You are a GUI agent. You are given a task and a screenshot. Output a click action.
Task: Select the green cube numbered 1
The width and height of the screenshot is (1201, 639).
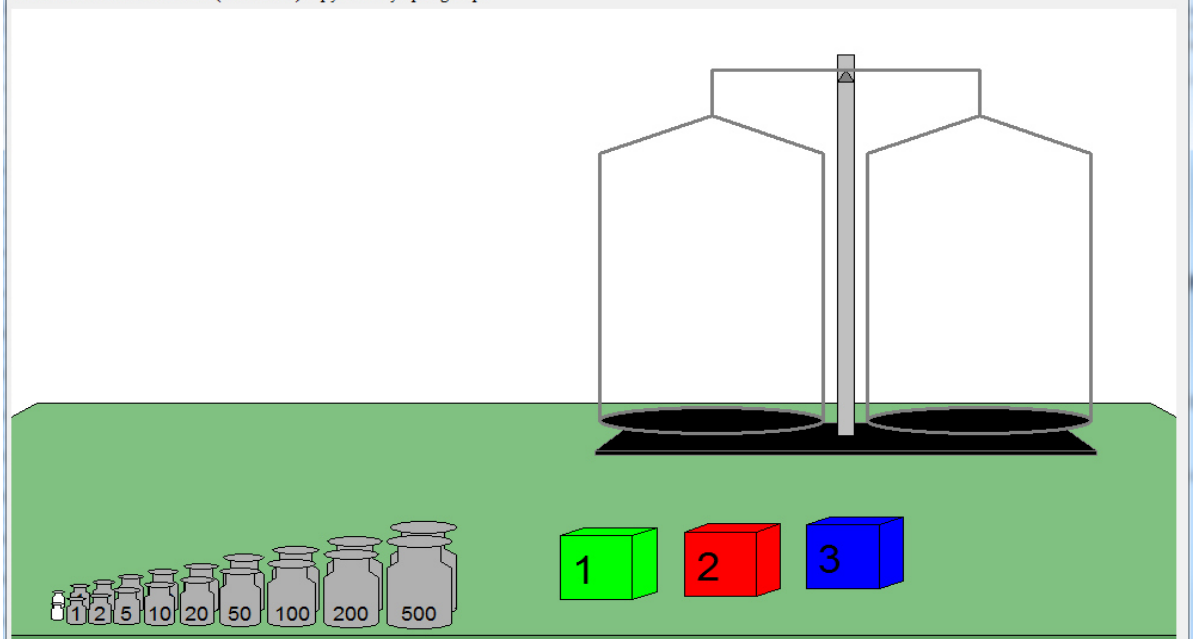pos(608,564)
